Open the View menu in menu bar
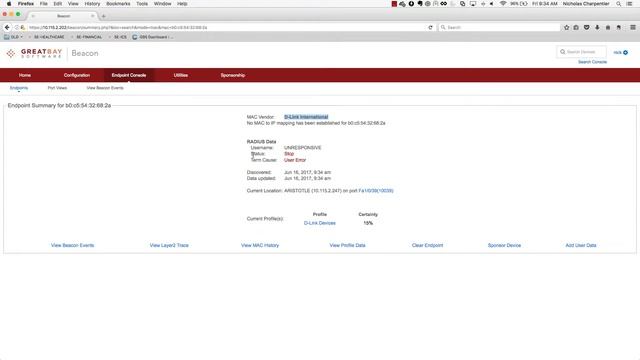This screenshot has width=640, height=360. coord(73,4)
